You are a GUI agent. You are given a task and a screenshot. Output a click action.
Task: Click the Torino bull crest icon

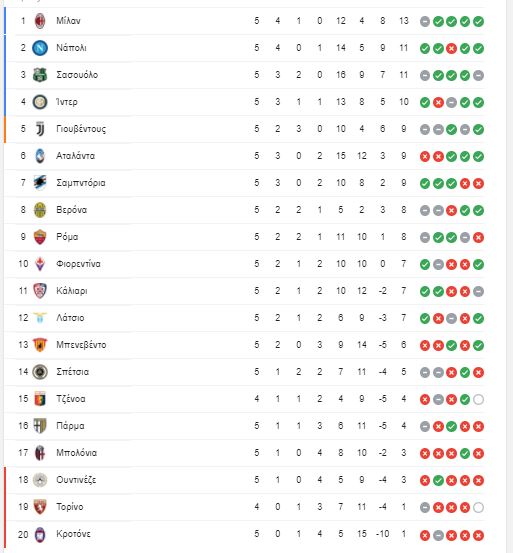pyautogui.click(x=40, y=507)
